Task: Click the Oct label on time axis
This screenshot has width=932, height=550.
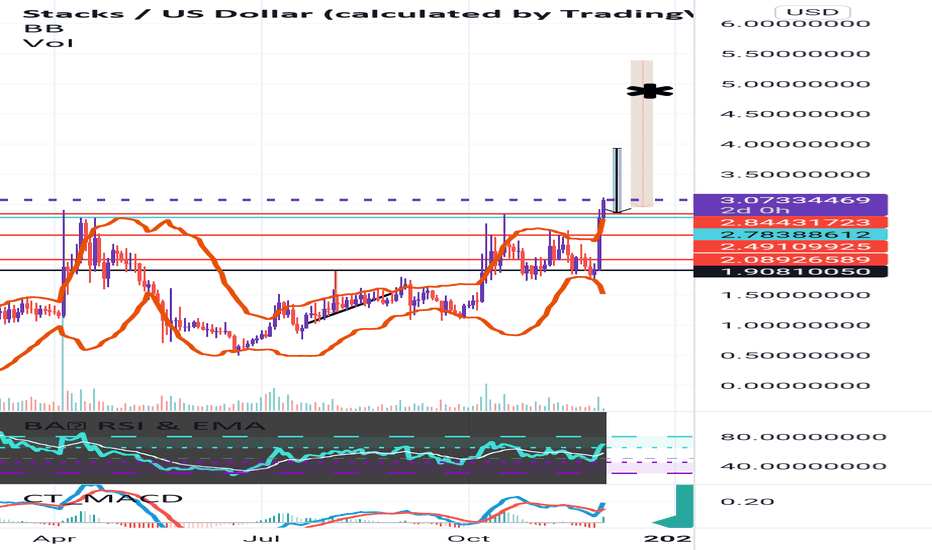Action: pyautogui.click(x=469, y=539)
